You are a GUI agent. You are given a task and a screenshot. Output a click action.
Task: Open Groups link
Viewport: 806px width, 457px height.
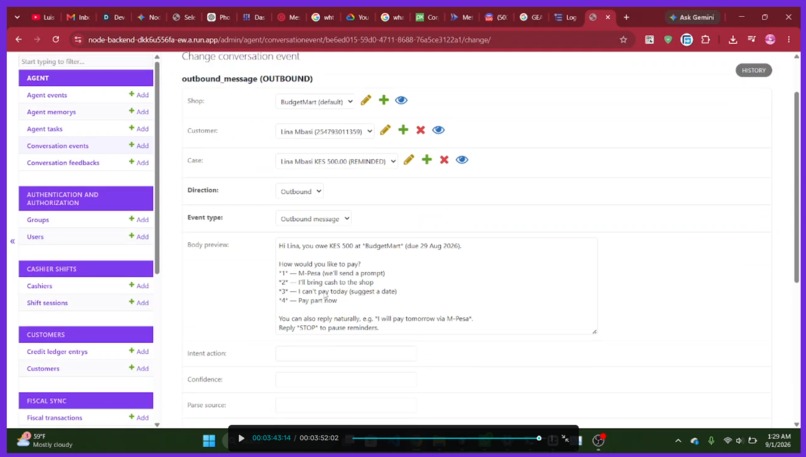click(x=38, y=220)
